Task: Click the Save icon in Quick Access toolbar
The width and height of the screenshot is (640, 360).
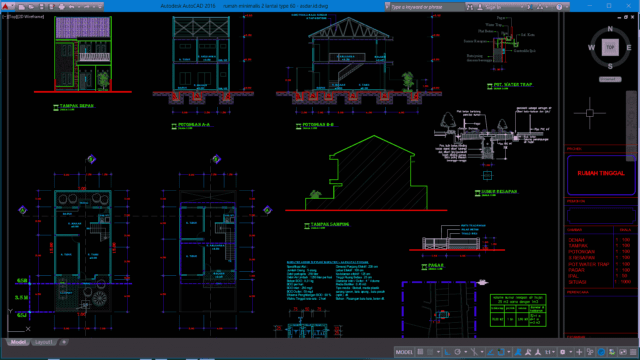Action: coord(42,7)
